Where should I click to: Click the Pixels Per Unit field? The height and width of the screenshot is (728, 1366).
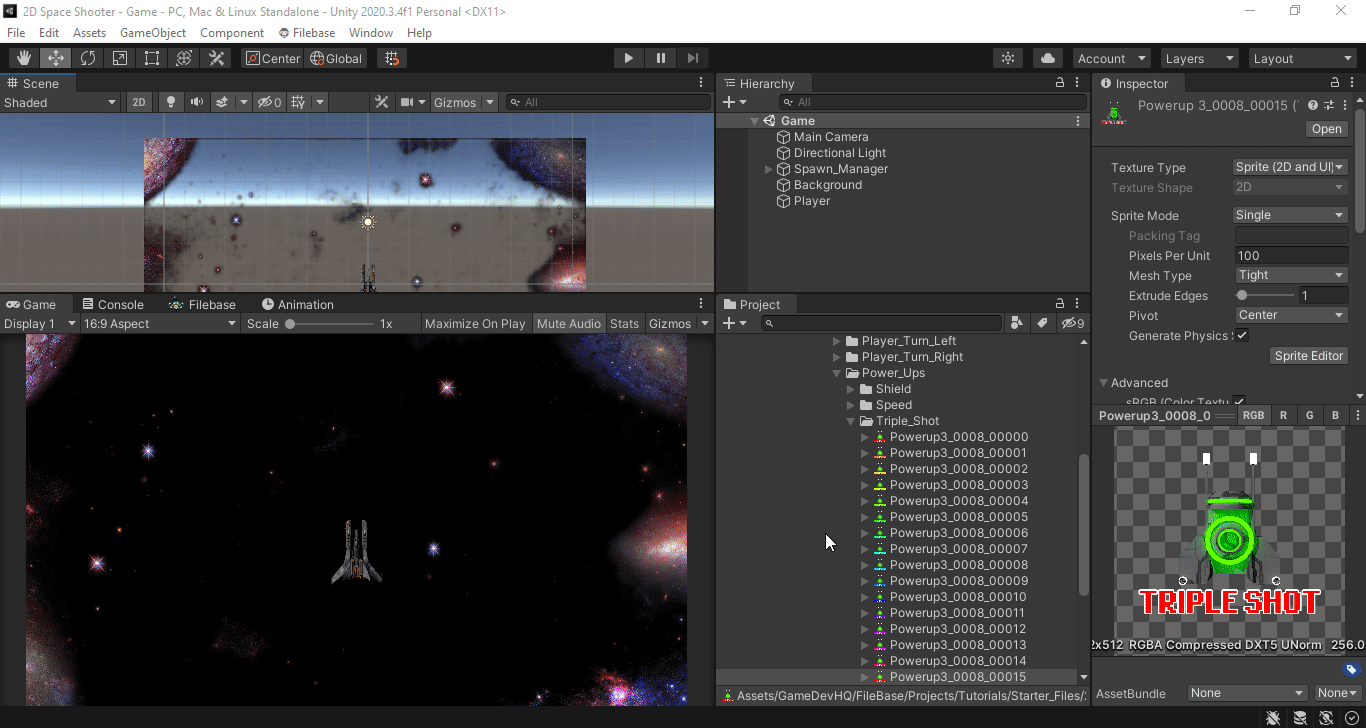tap(1291, 255)
